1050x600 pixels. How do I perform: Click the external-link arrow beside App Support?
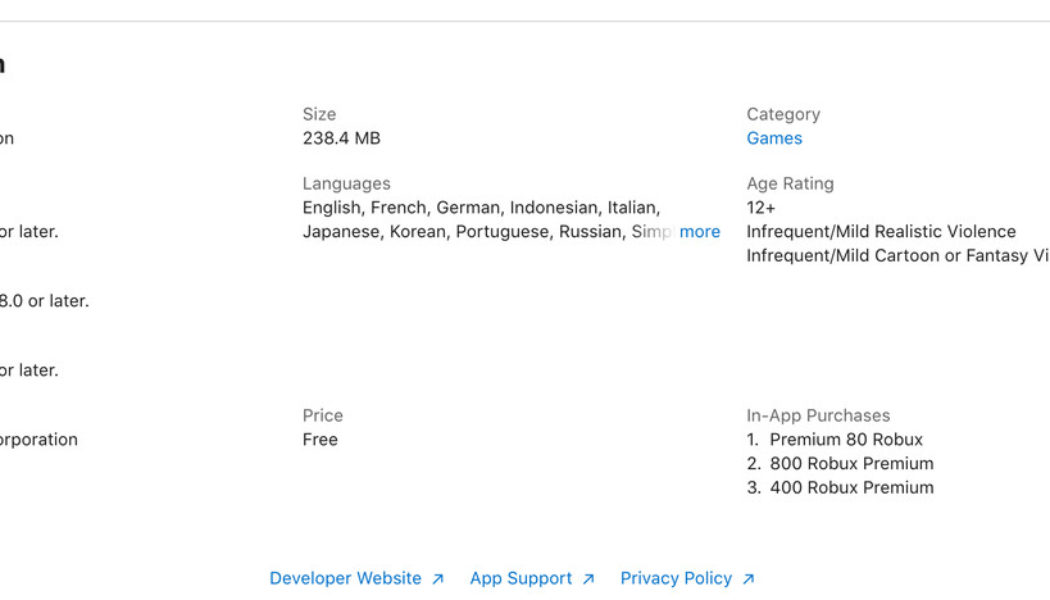(x=589, y=578)
